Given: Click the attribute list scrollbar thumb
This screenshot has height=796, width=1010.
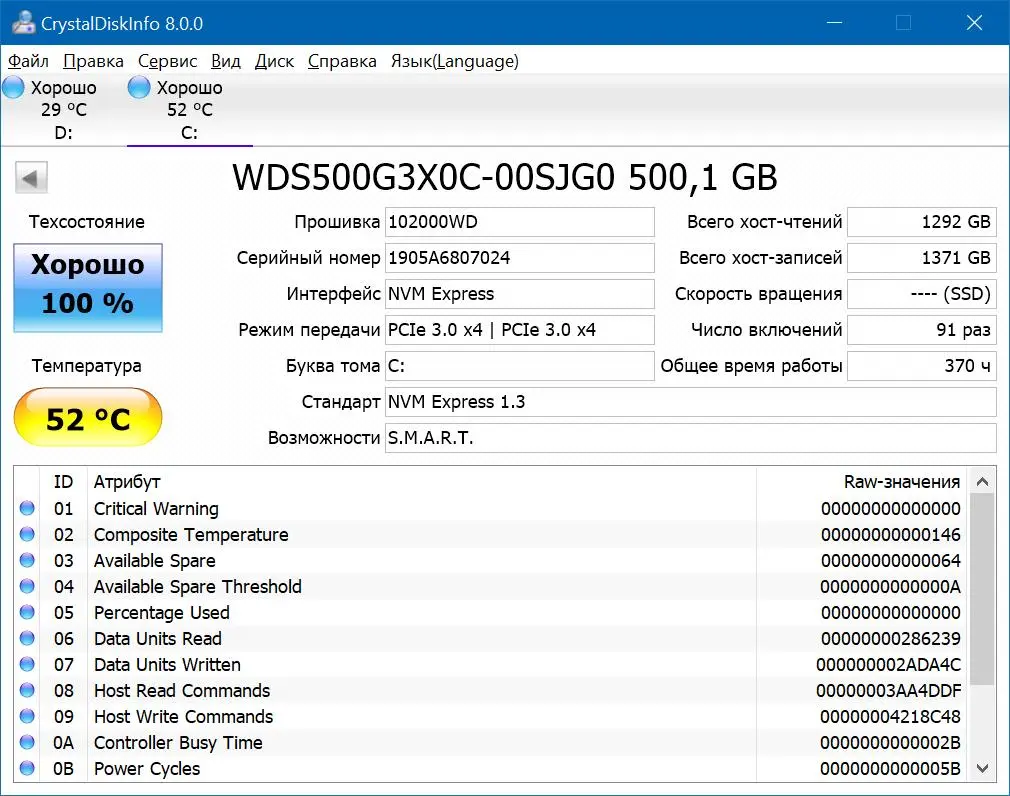Looking at the screenshot, I should [982, 589].
